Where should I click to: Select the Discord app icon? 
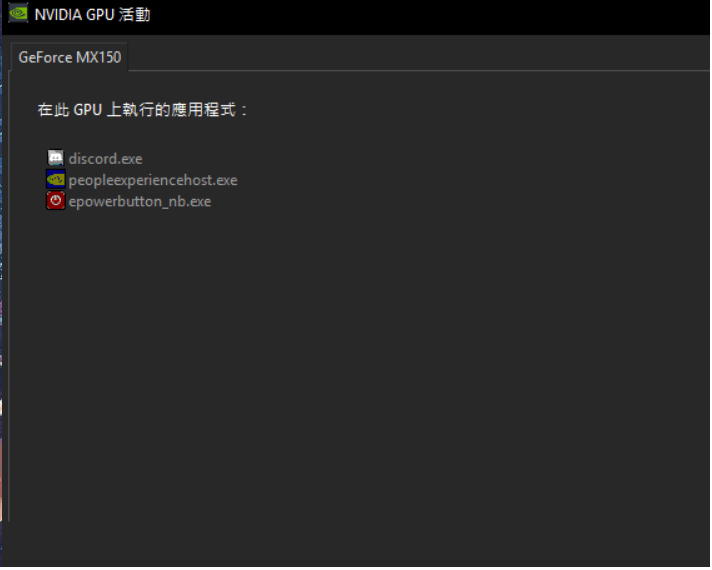tap(56, 158)
